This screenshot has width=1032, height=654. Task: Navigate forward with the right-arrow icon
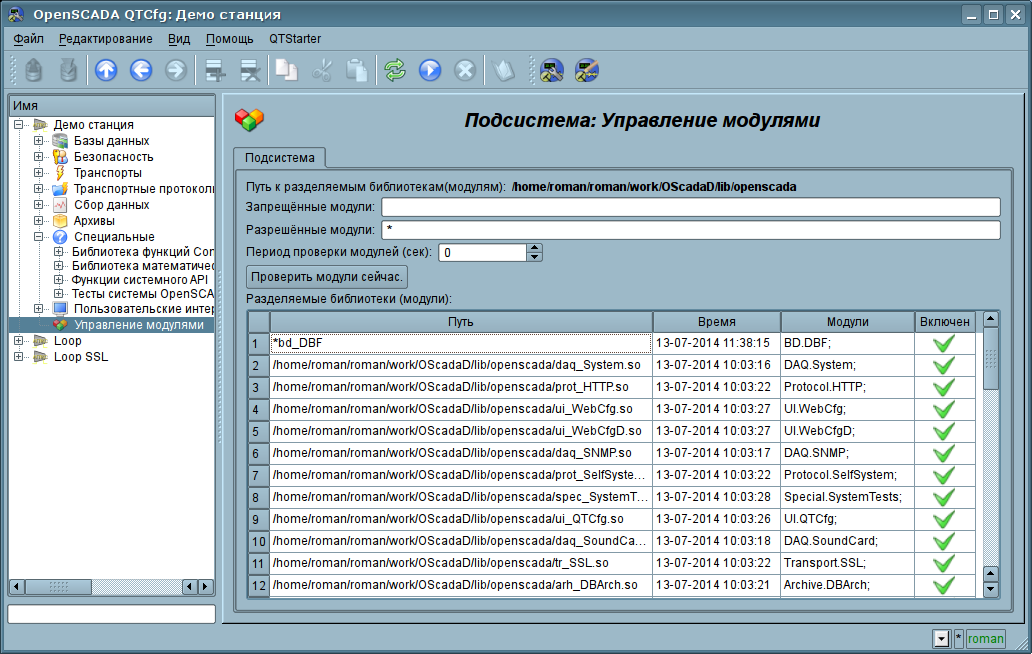[x=176, y=70]
